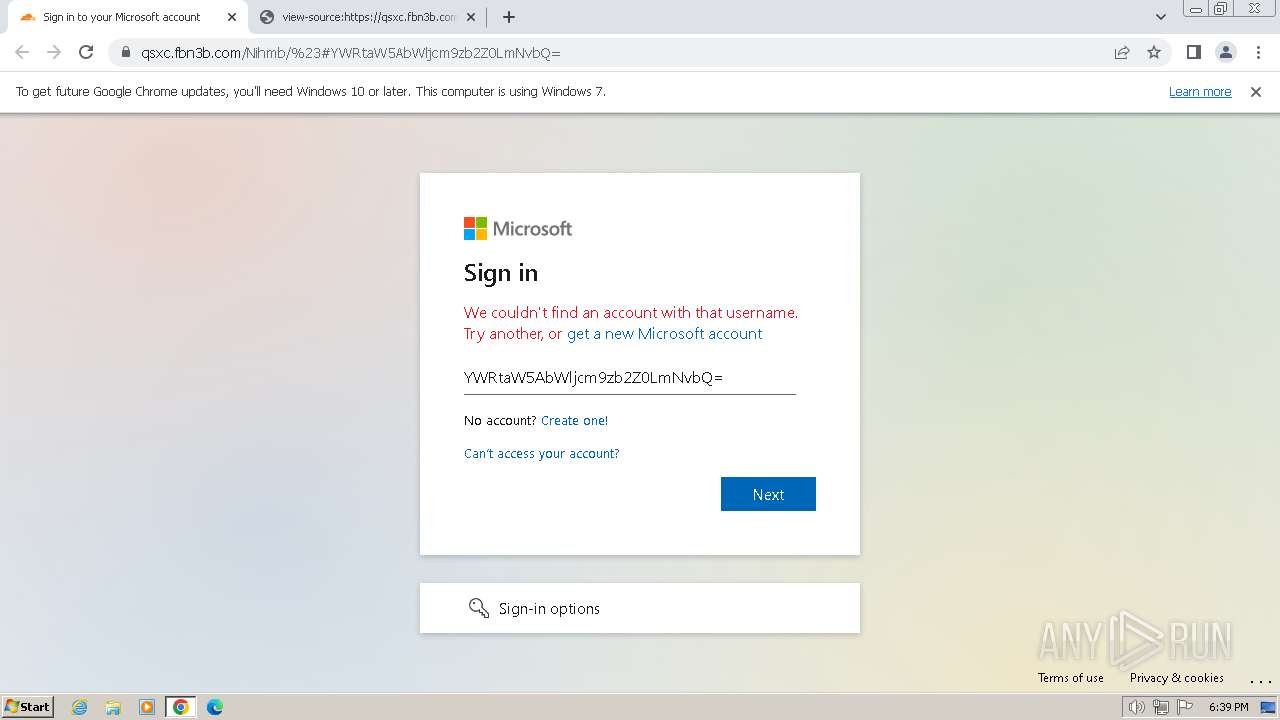Image resolution: width=1280 pixels, height=720 pixels.
Task: Select Chrome in the taskbar
Action: click(181, 707)
